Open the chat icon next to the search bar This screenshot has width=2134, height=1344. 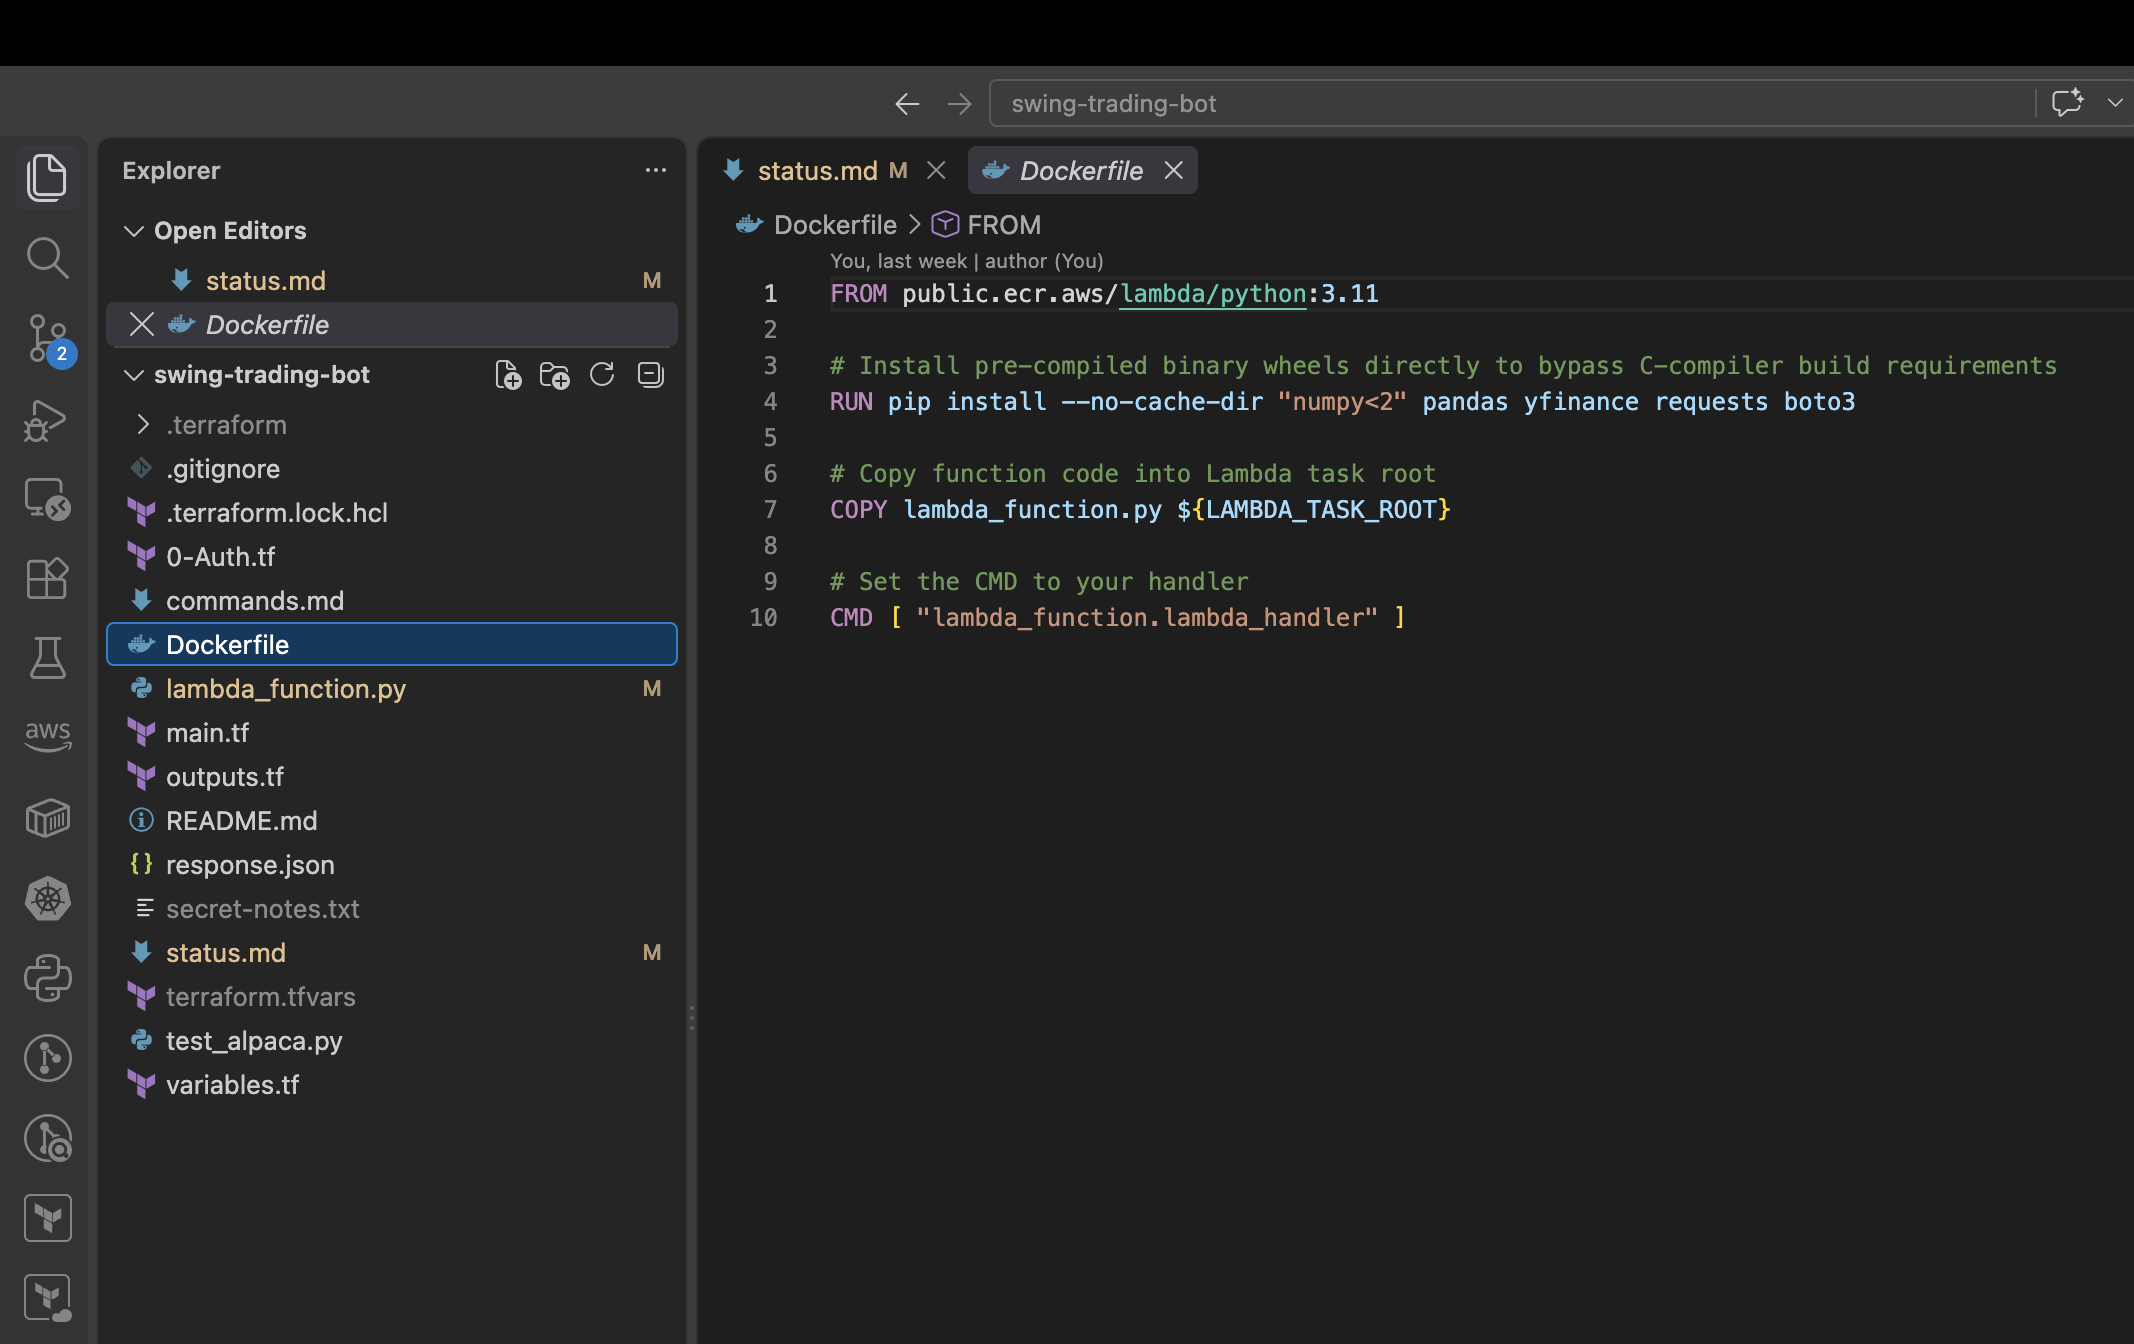point(2067,103)
